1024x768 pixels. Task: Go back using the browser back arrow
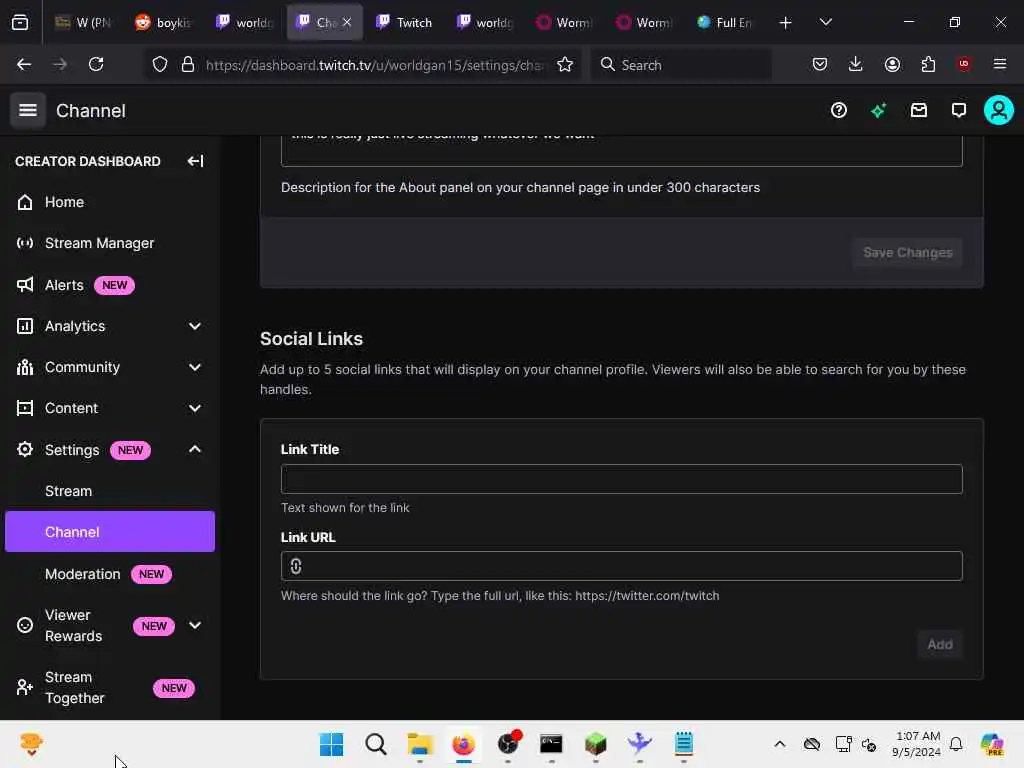(x=24, y=64)
